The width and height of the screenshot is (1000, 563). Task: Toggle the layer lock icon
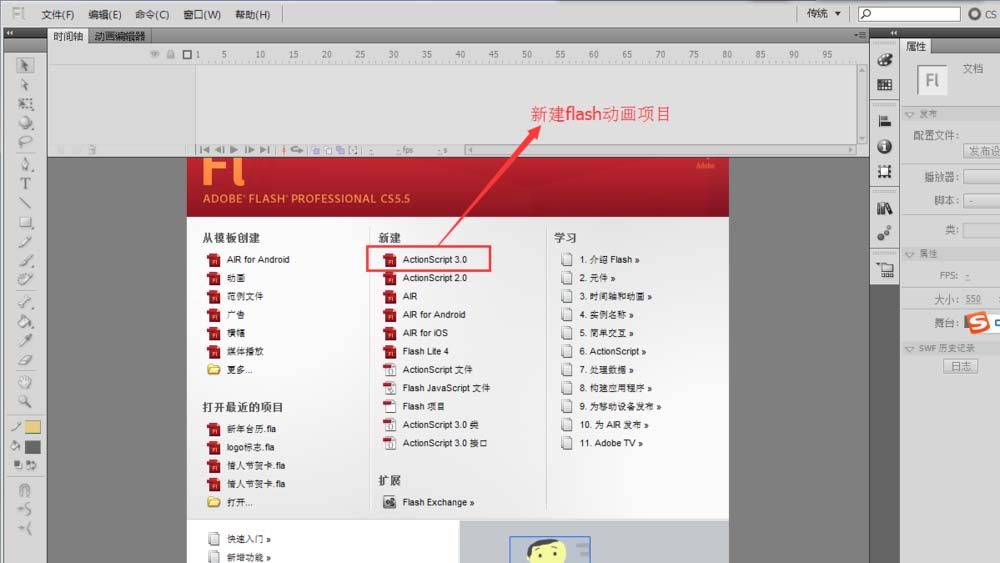[x=171, y=54]
